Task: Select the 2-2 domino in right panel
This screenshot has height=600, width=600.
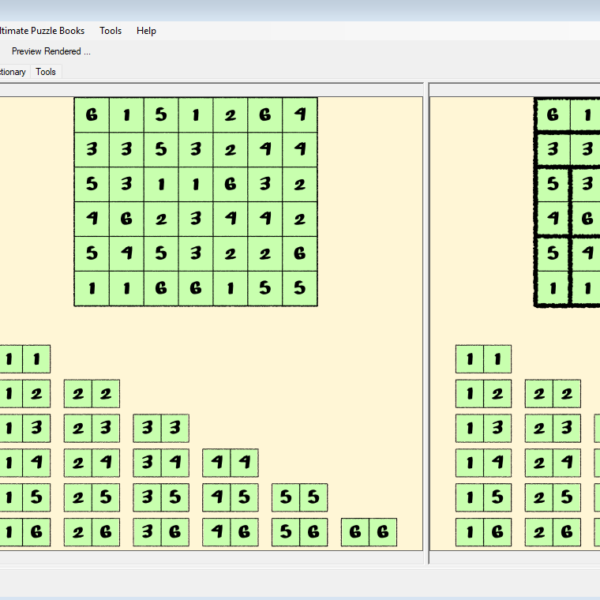Action: pyautogui.click(x=553, y=393)
